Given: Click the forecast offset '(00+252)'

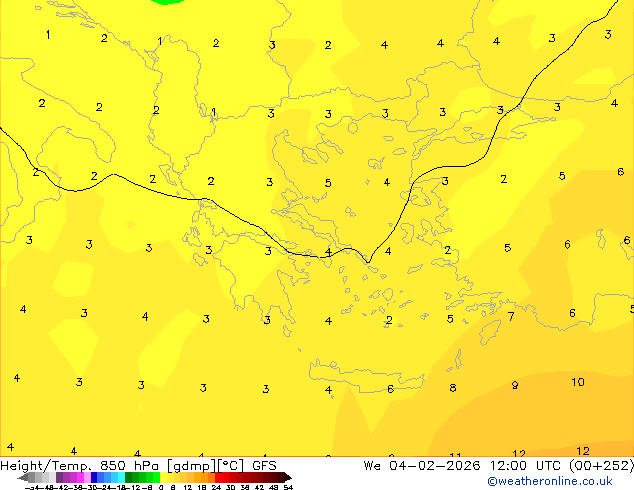Looking at the screenshot, I should coord(602,466).
